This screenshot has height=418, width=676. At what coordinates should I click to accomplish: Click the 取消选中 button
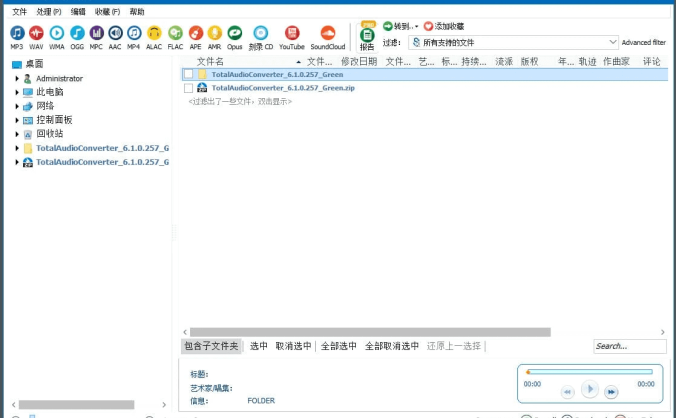(293, 346)
